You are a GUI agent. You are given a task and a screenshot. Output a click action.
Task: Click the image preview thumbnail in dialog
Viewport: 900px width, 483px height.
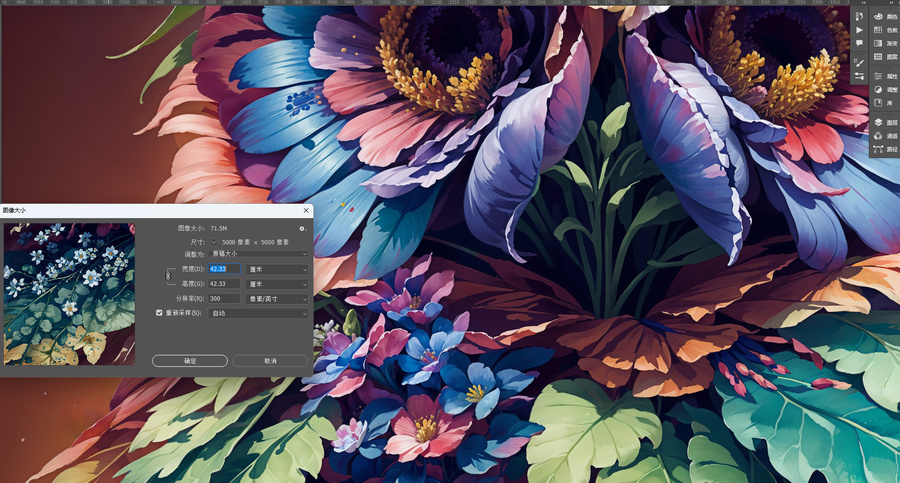point(69,294)
